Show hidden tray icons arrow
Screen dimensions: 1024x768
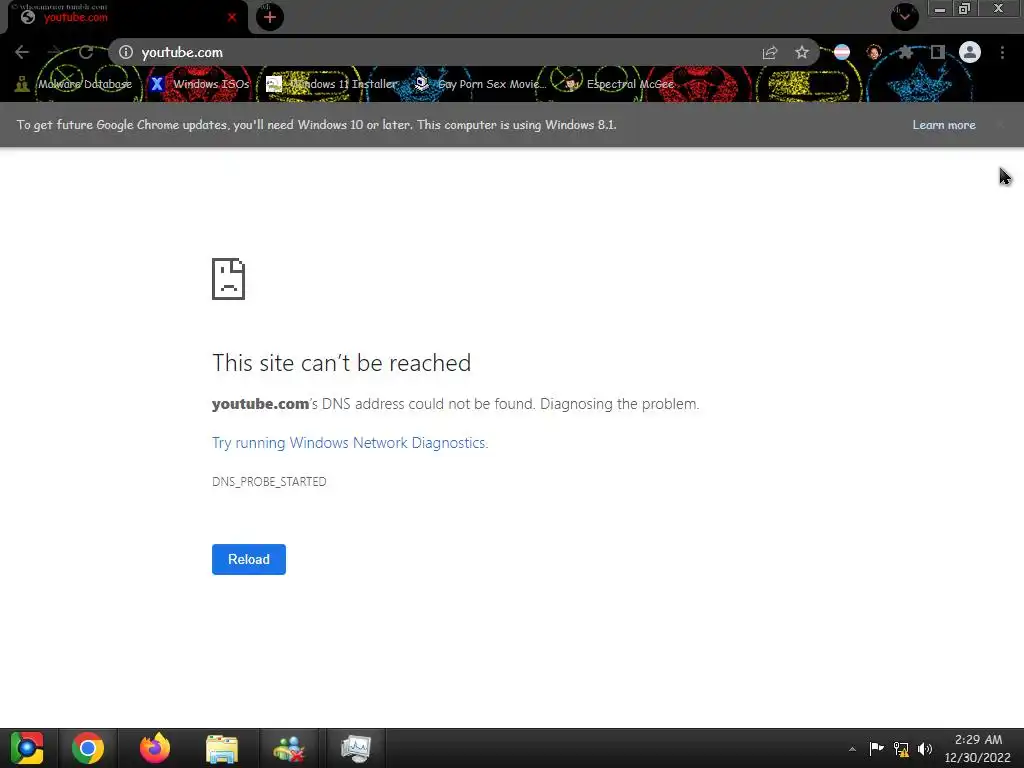pyautogui.click(x=852, y=749)
